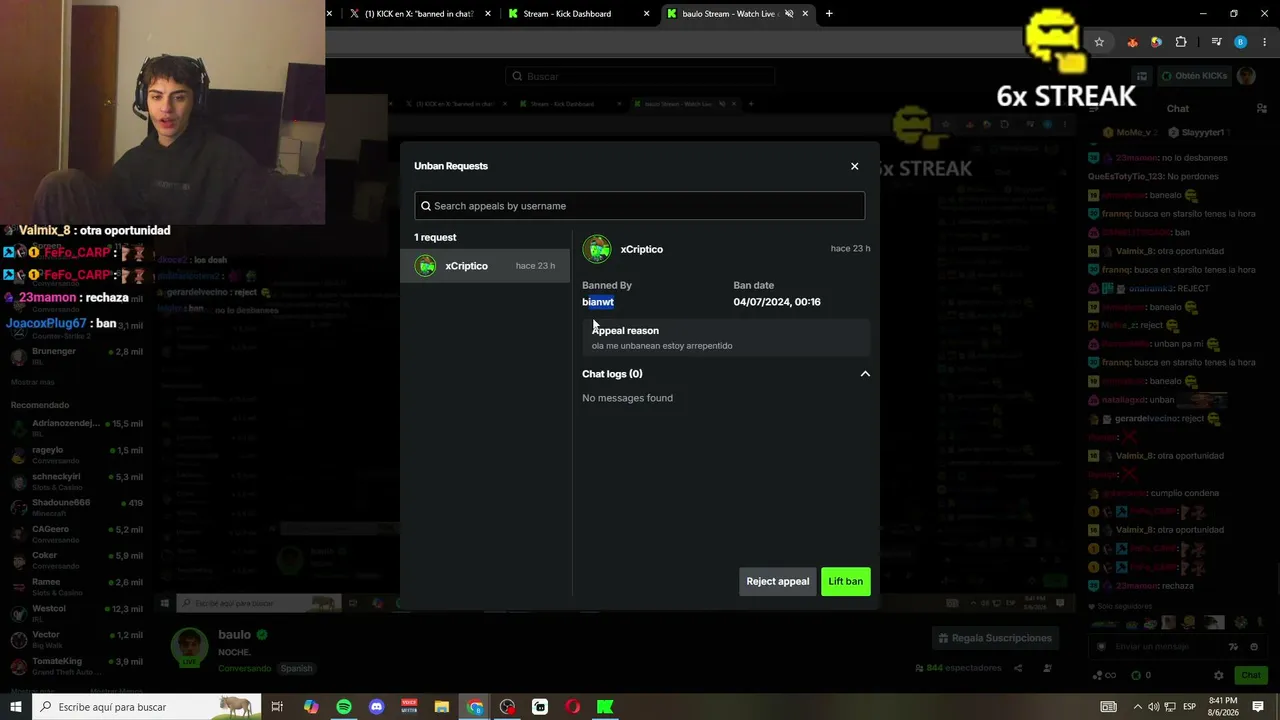Switch the ESP keyboard language

point(1190,707)
